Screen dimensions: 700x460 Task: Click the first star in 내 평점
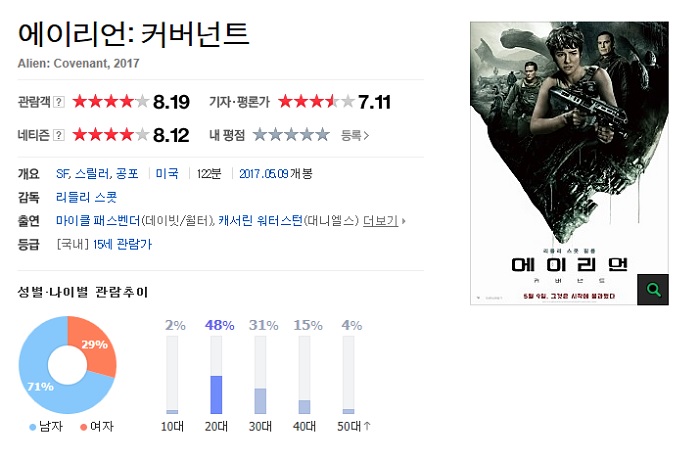point(260,134)
